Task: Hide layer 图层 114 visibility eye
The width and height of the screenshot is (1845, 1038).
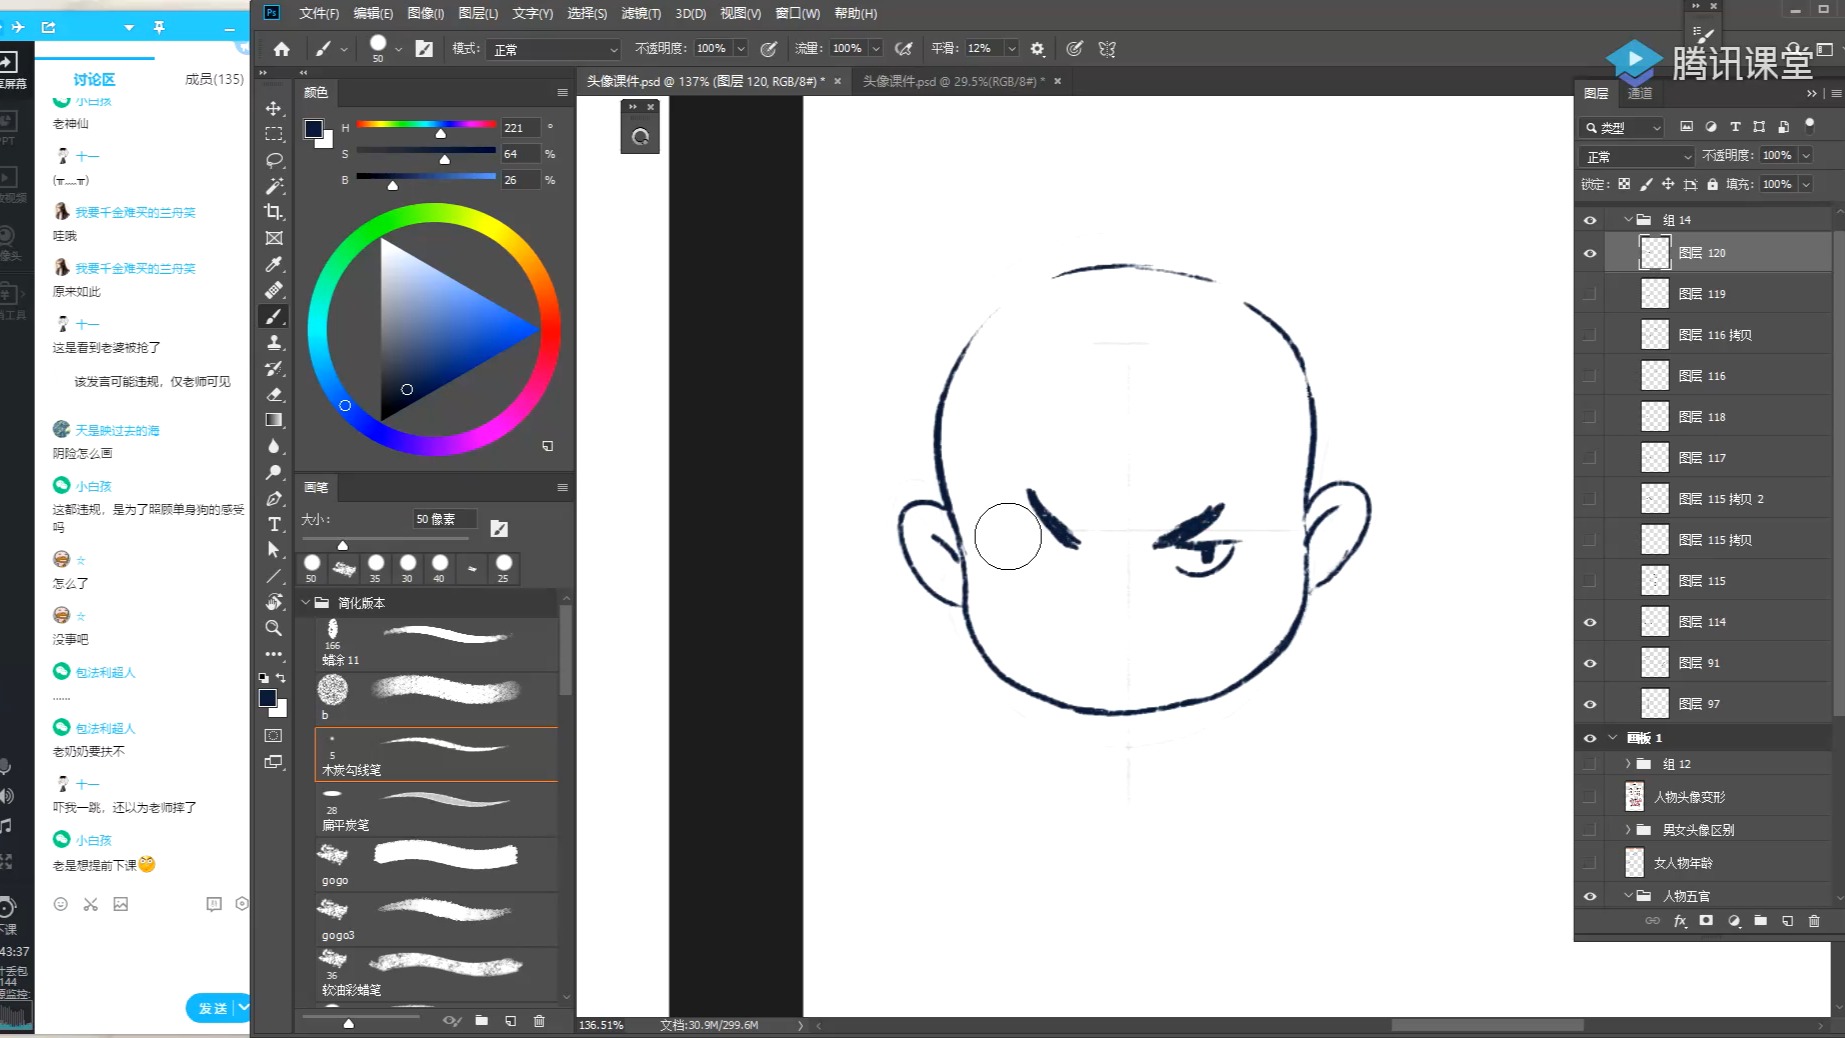Action: pyautogui.click(x=1590, y=622)
